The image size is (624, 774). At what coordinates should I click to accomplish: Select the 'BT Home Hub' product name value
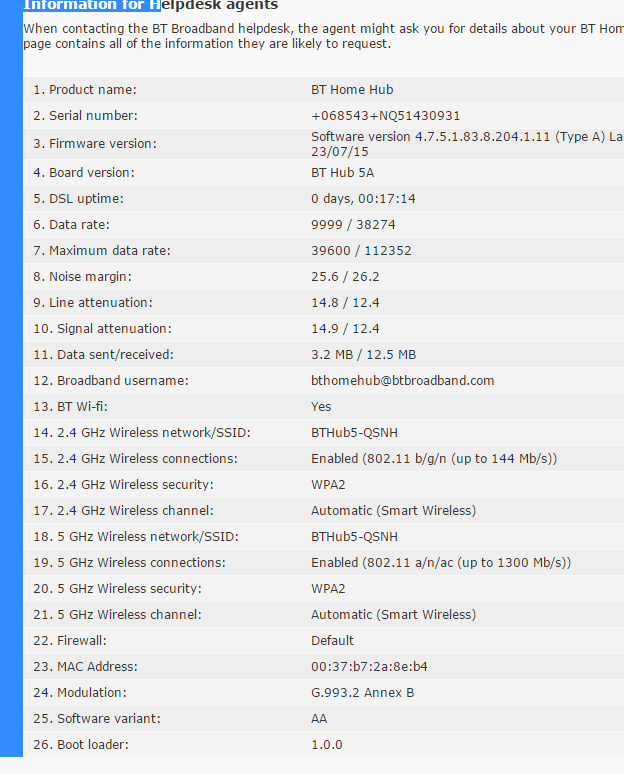(352, 90)
